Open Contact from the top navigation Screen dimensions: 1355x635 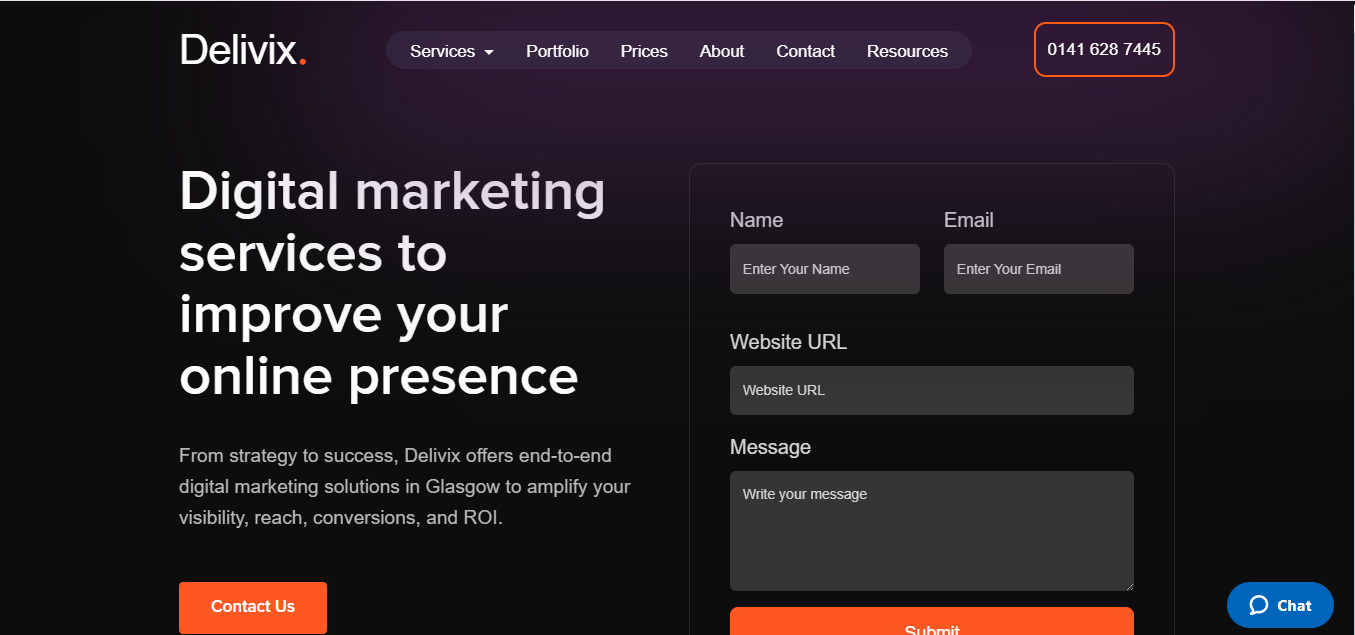pyautogui.click(x=805, y=51)
